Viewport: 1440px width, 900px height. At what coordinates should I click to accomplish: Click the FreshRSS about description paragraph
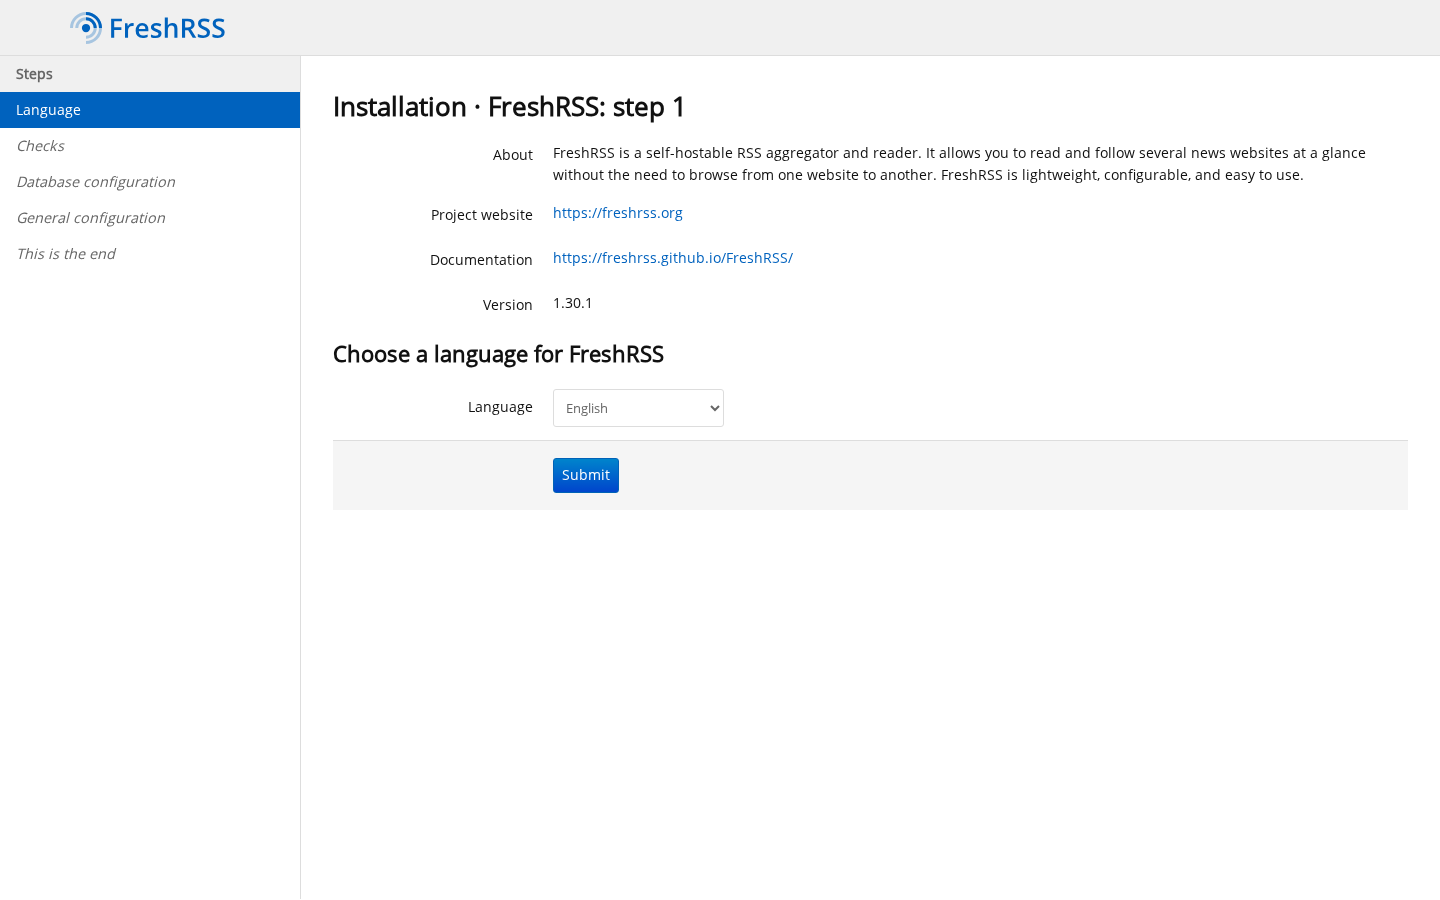point(959,164)
